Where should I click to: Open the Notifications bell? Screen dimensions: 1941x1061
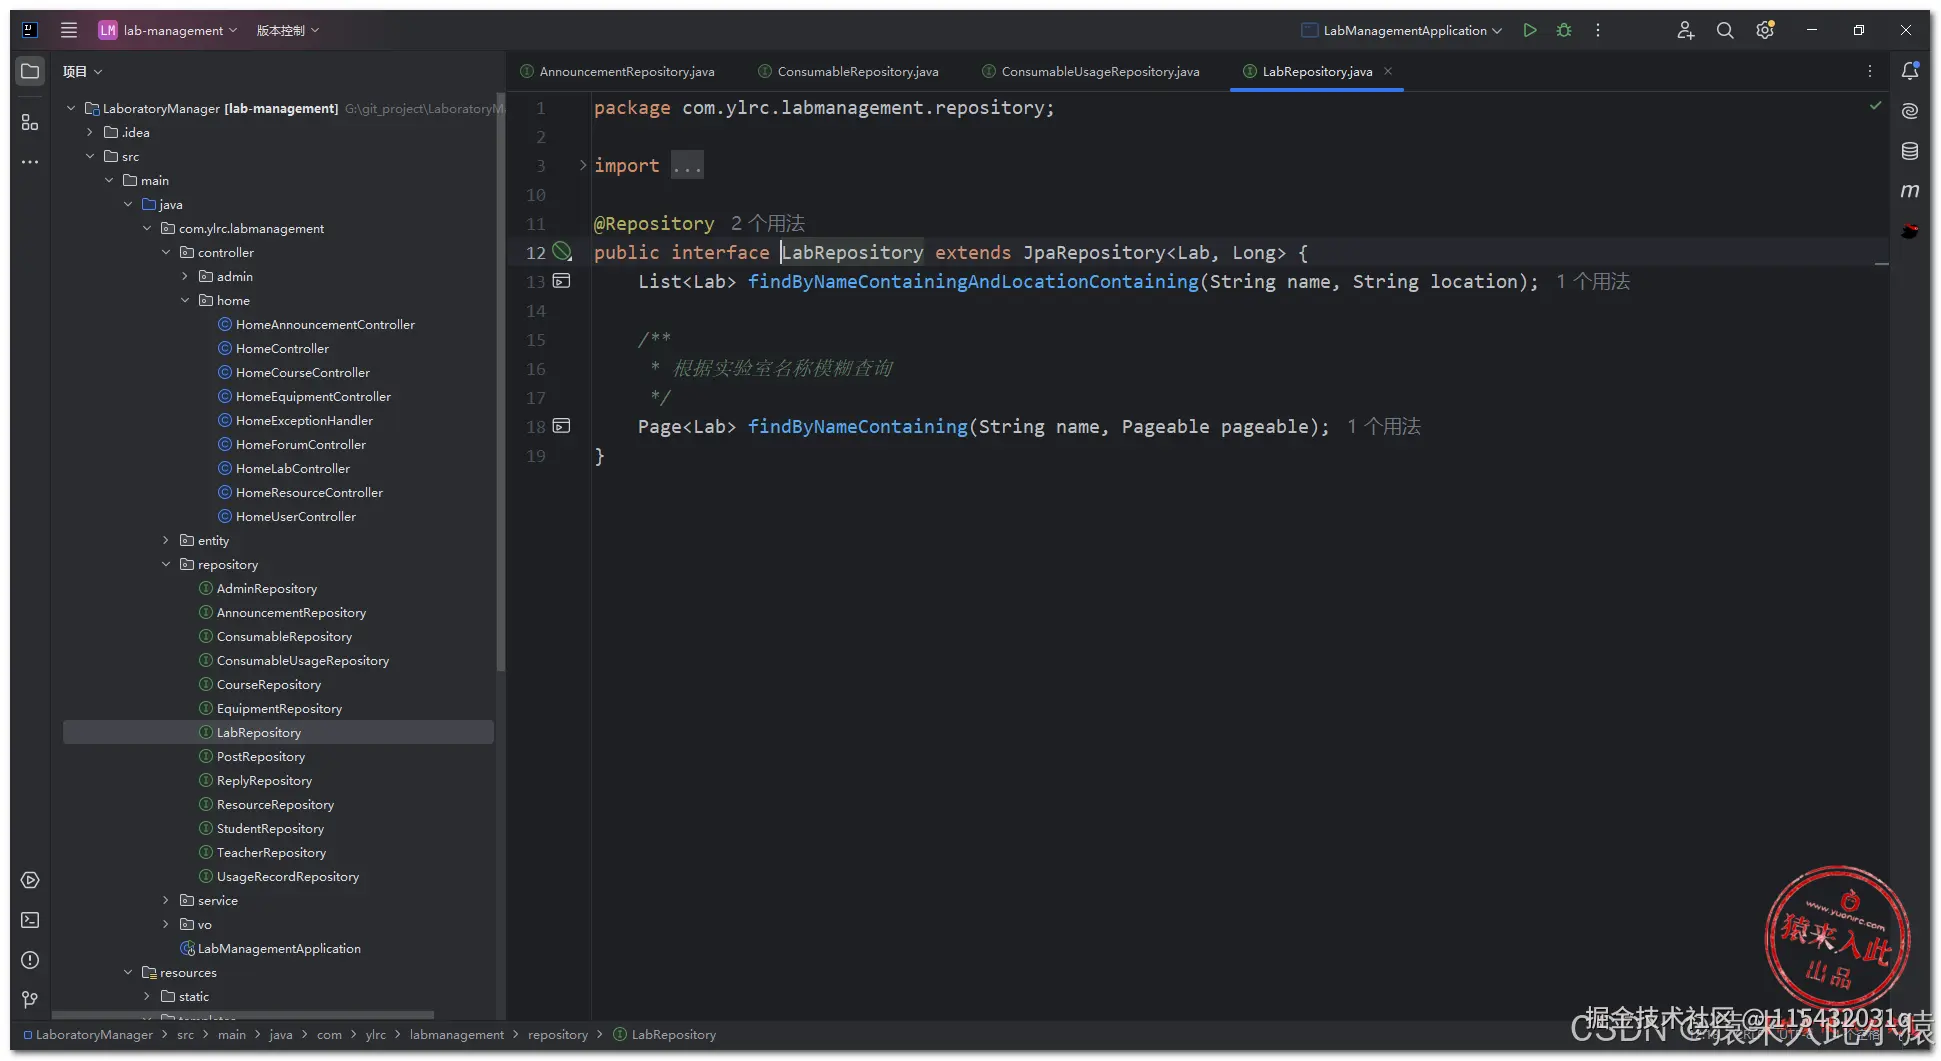(x=1910, y=71)
